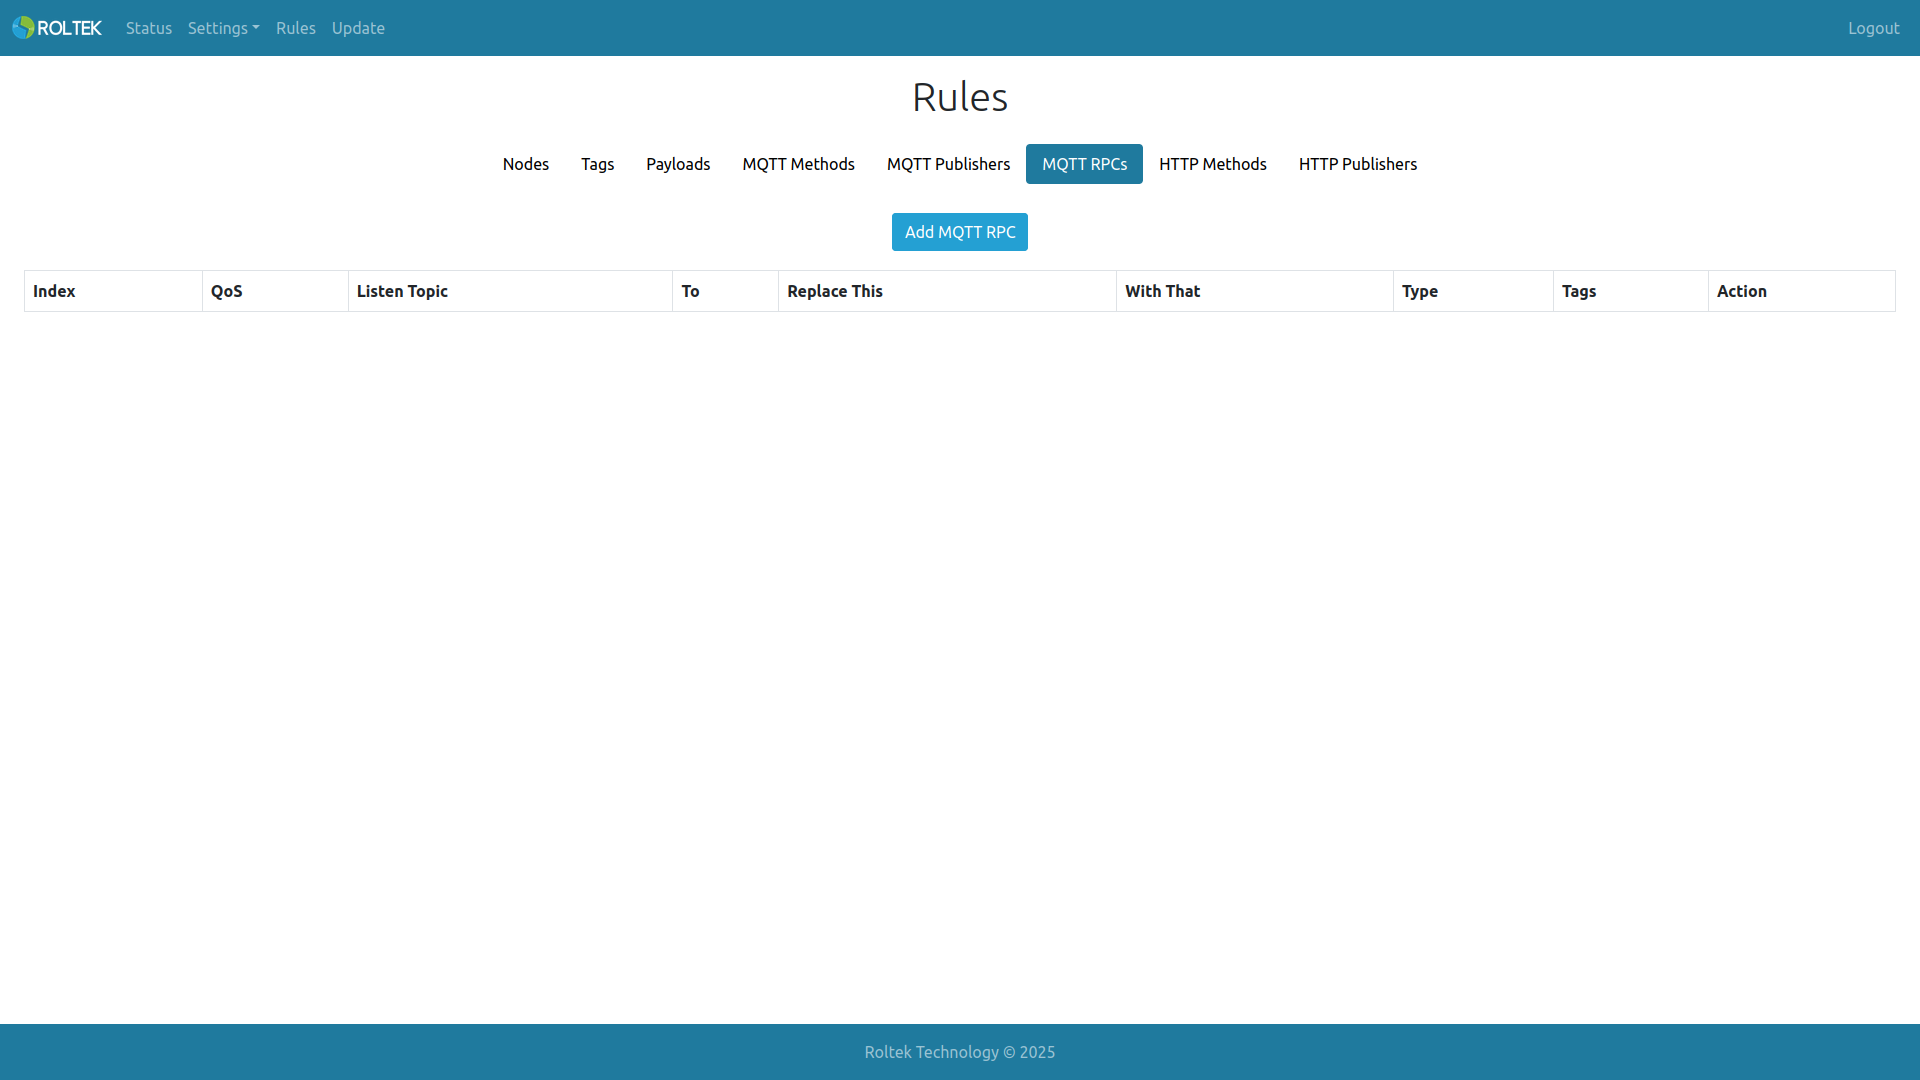Open the Payloads tab

pyautogui.click(x=678, y=164)
